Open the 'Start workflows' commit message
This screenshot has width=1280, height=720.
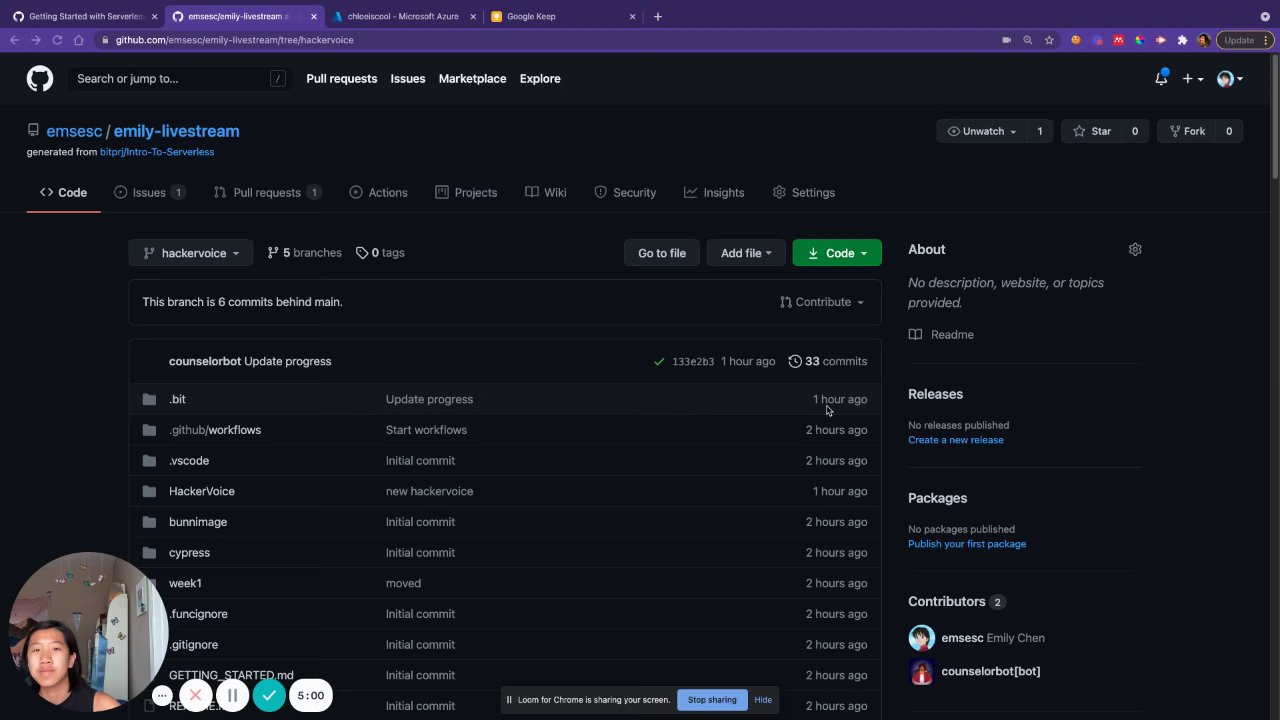click(x=426, y=430)
